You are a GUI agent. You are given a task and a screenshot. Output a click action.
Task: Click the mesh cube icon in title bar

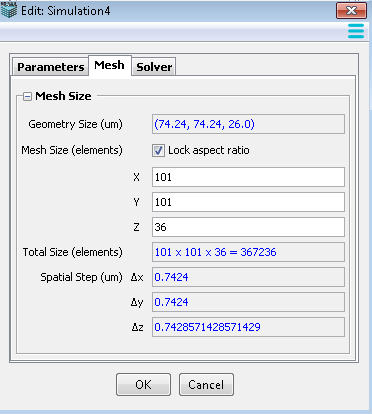pos(9,10)
